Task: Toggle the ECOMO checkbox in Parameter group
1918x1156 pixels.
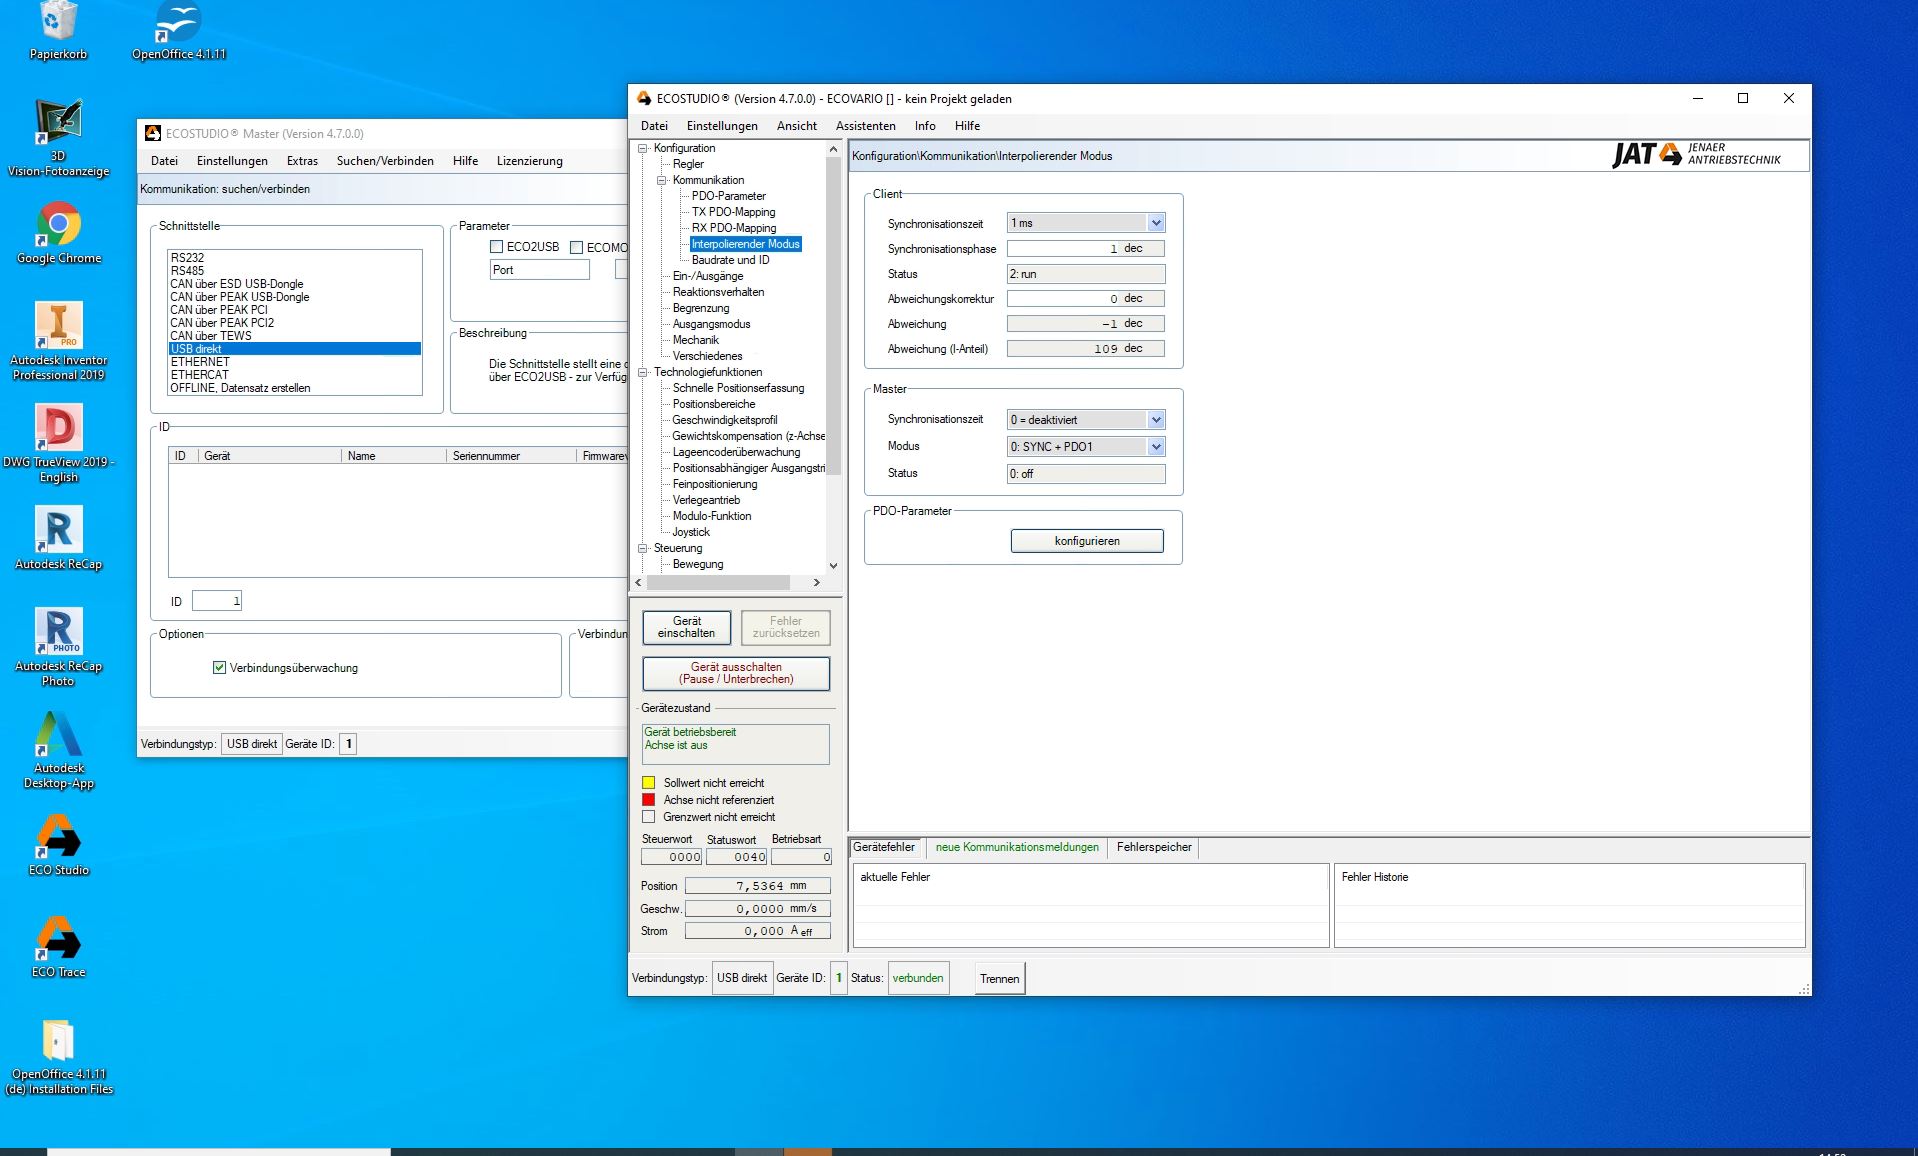Action: coord(576,247)
